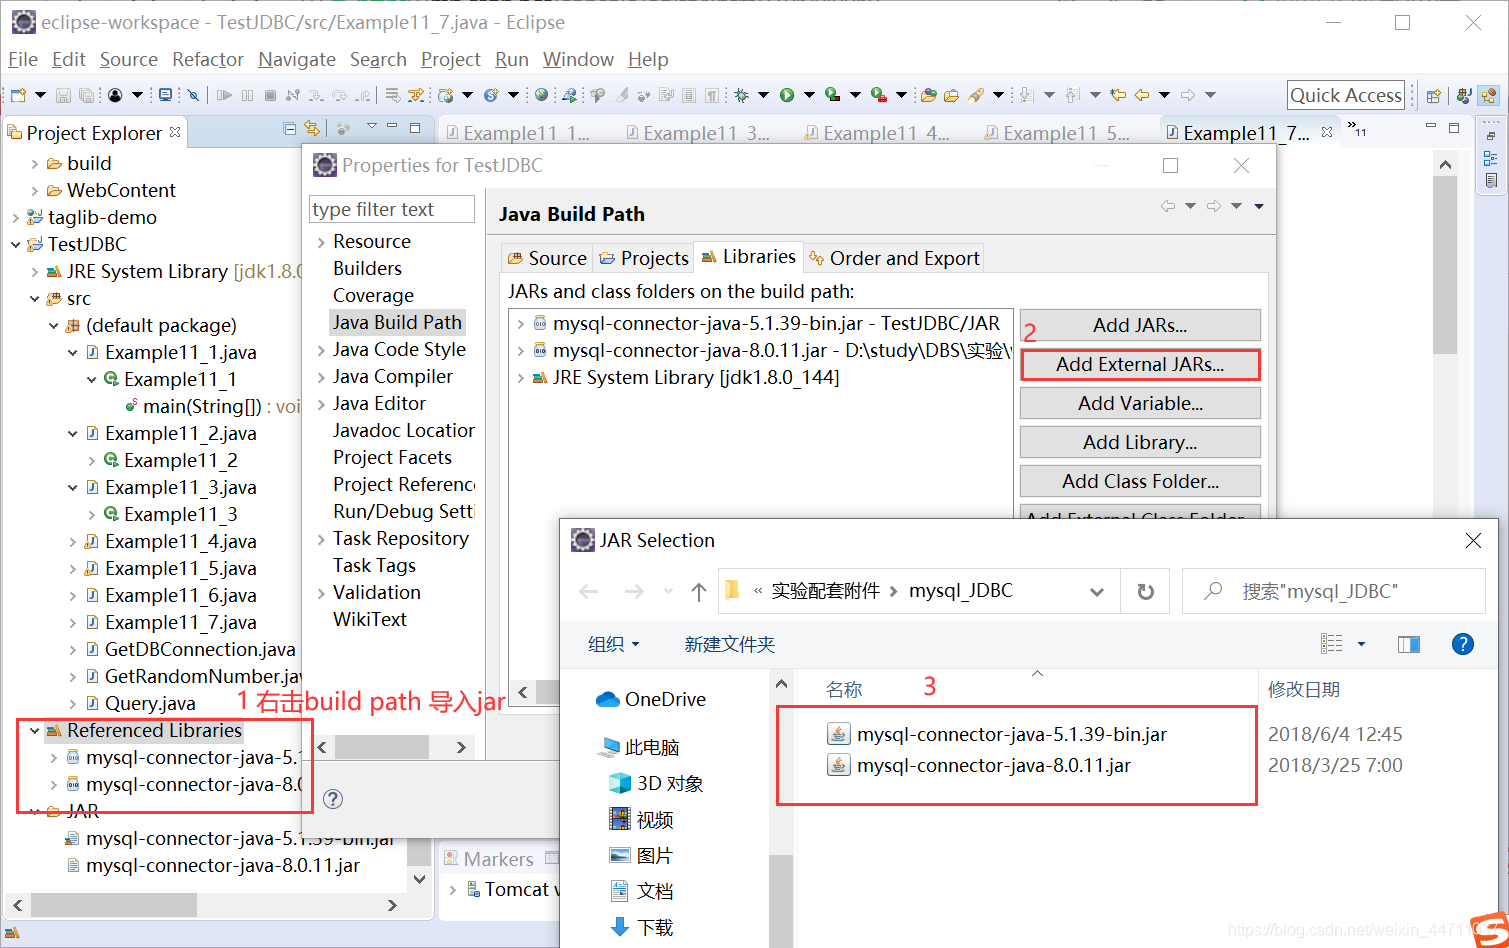Open the Example11_4 editor tab
The width and height of the screenshot is (1509, 948).
tap(876, 133)
